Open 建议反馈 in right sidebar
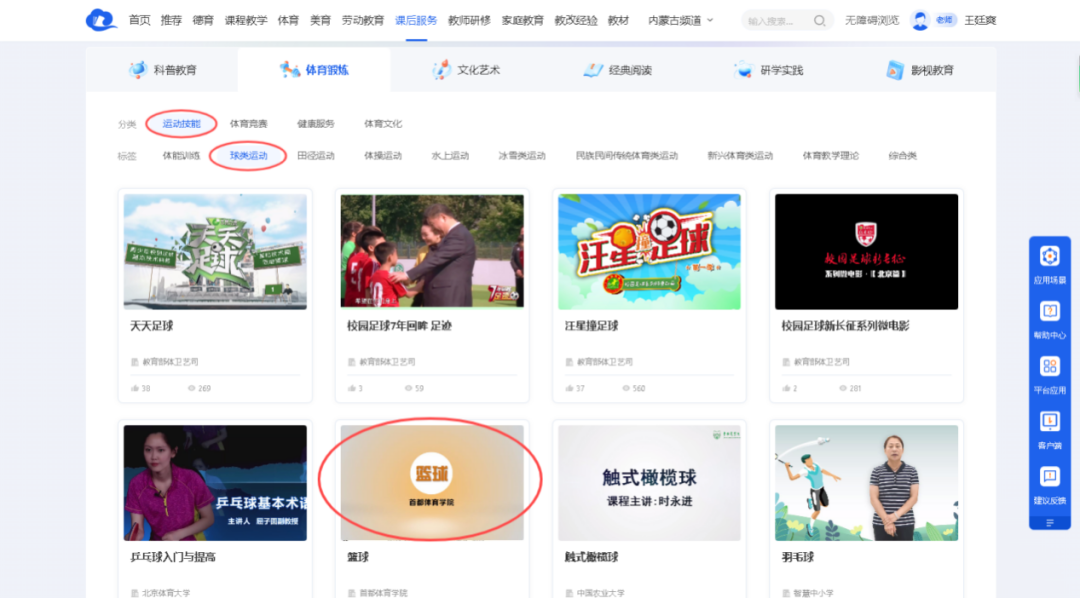1080x598 pixels. click(x=1050, y=485)
